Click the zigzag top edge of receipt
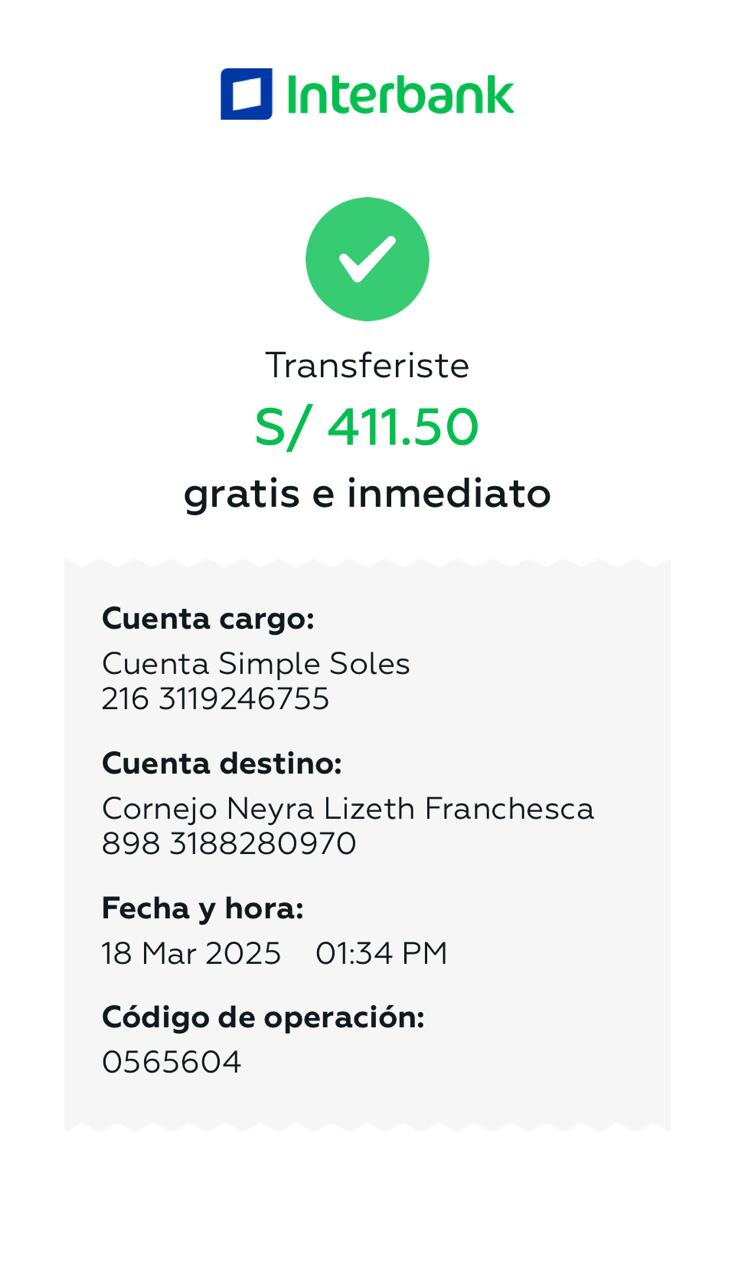Viewport: 735px width, 1280px height. click(367, 562)
